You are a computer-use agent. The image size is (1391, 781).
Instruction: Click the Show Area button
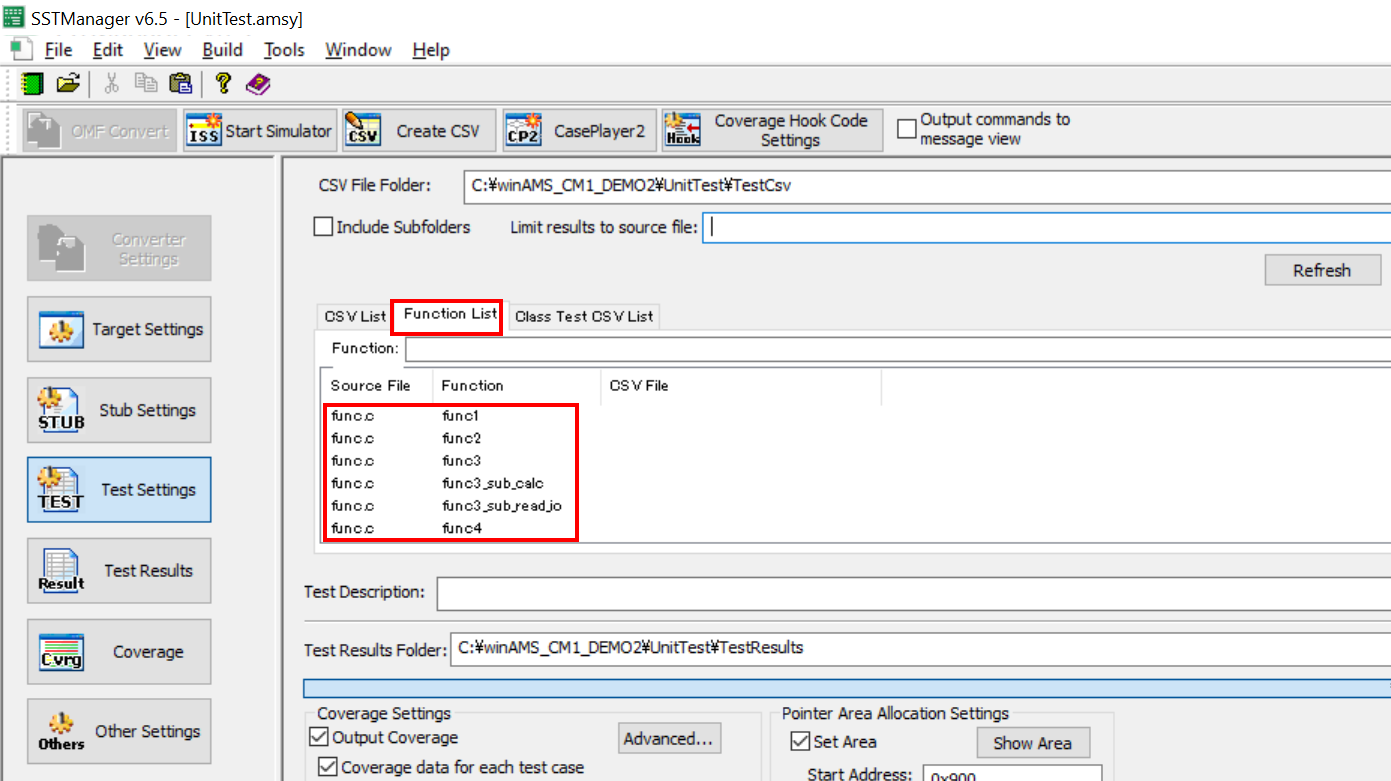pos(1033,743)
